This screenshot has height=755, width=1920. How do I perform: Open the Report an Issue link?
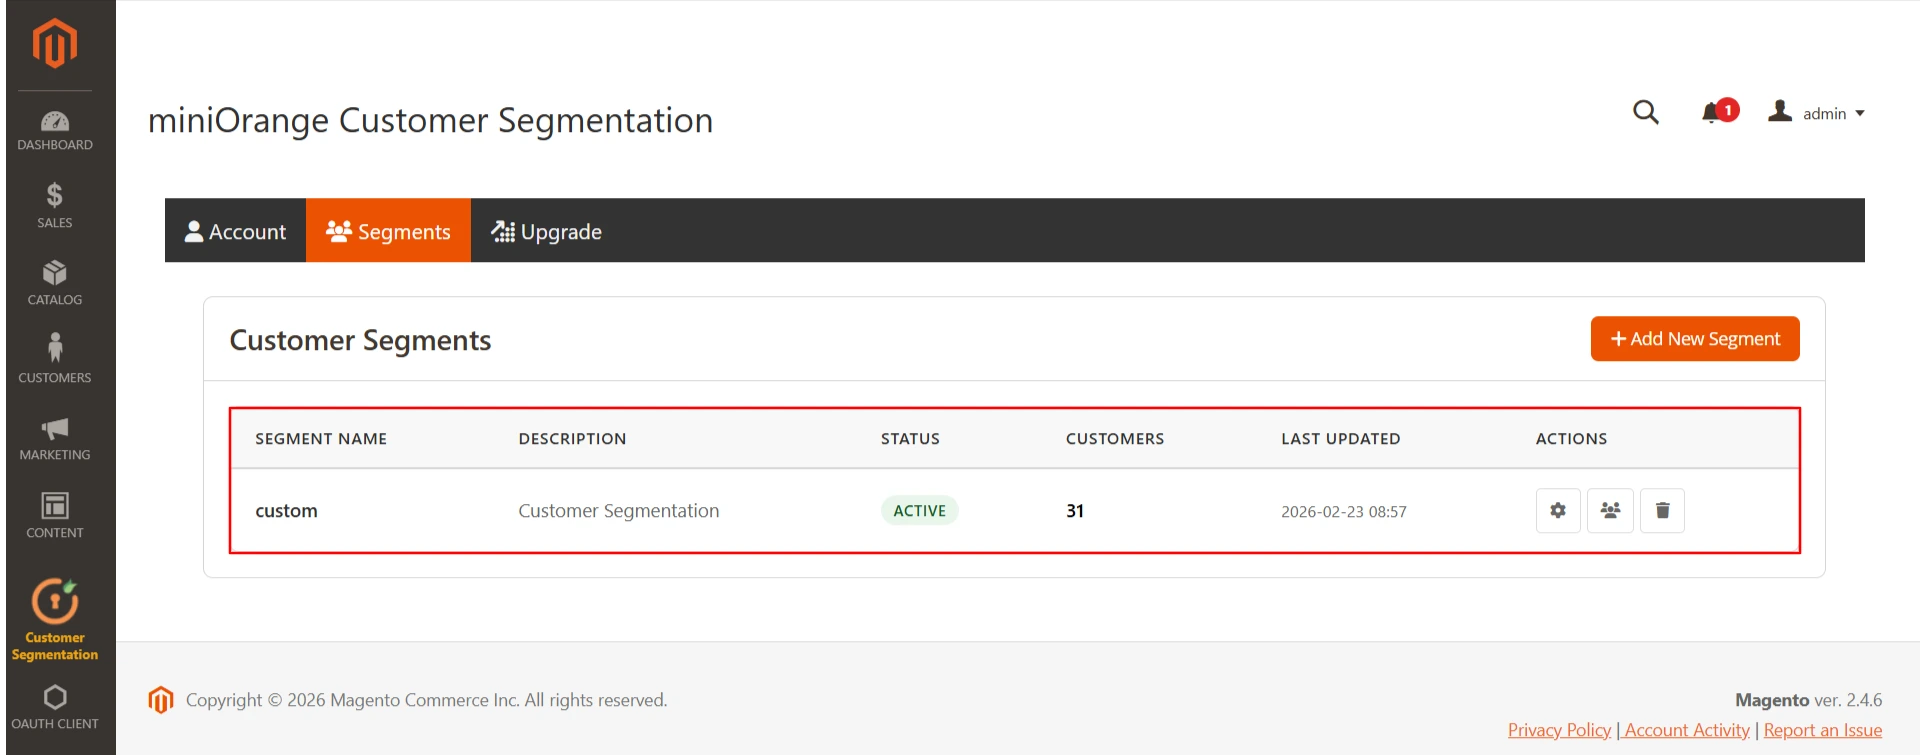pyautogui.click(x=1823, y=730)
